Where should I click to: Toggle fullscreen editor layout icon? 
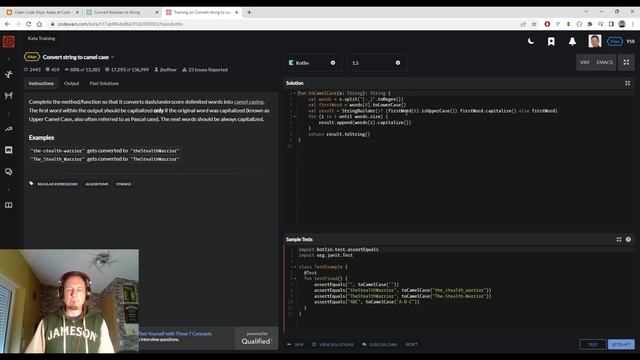pos(626,62)
